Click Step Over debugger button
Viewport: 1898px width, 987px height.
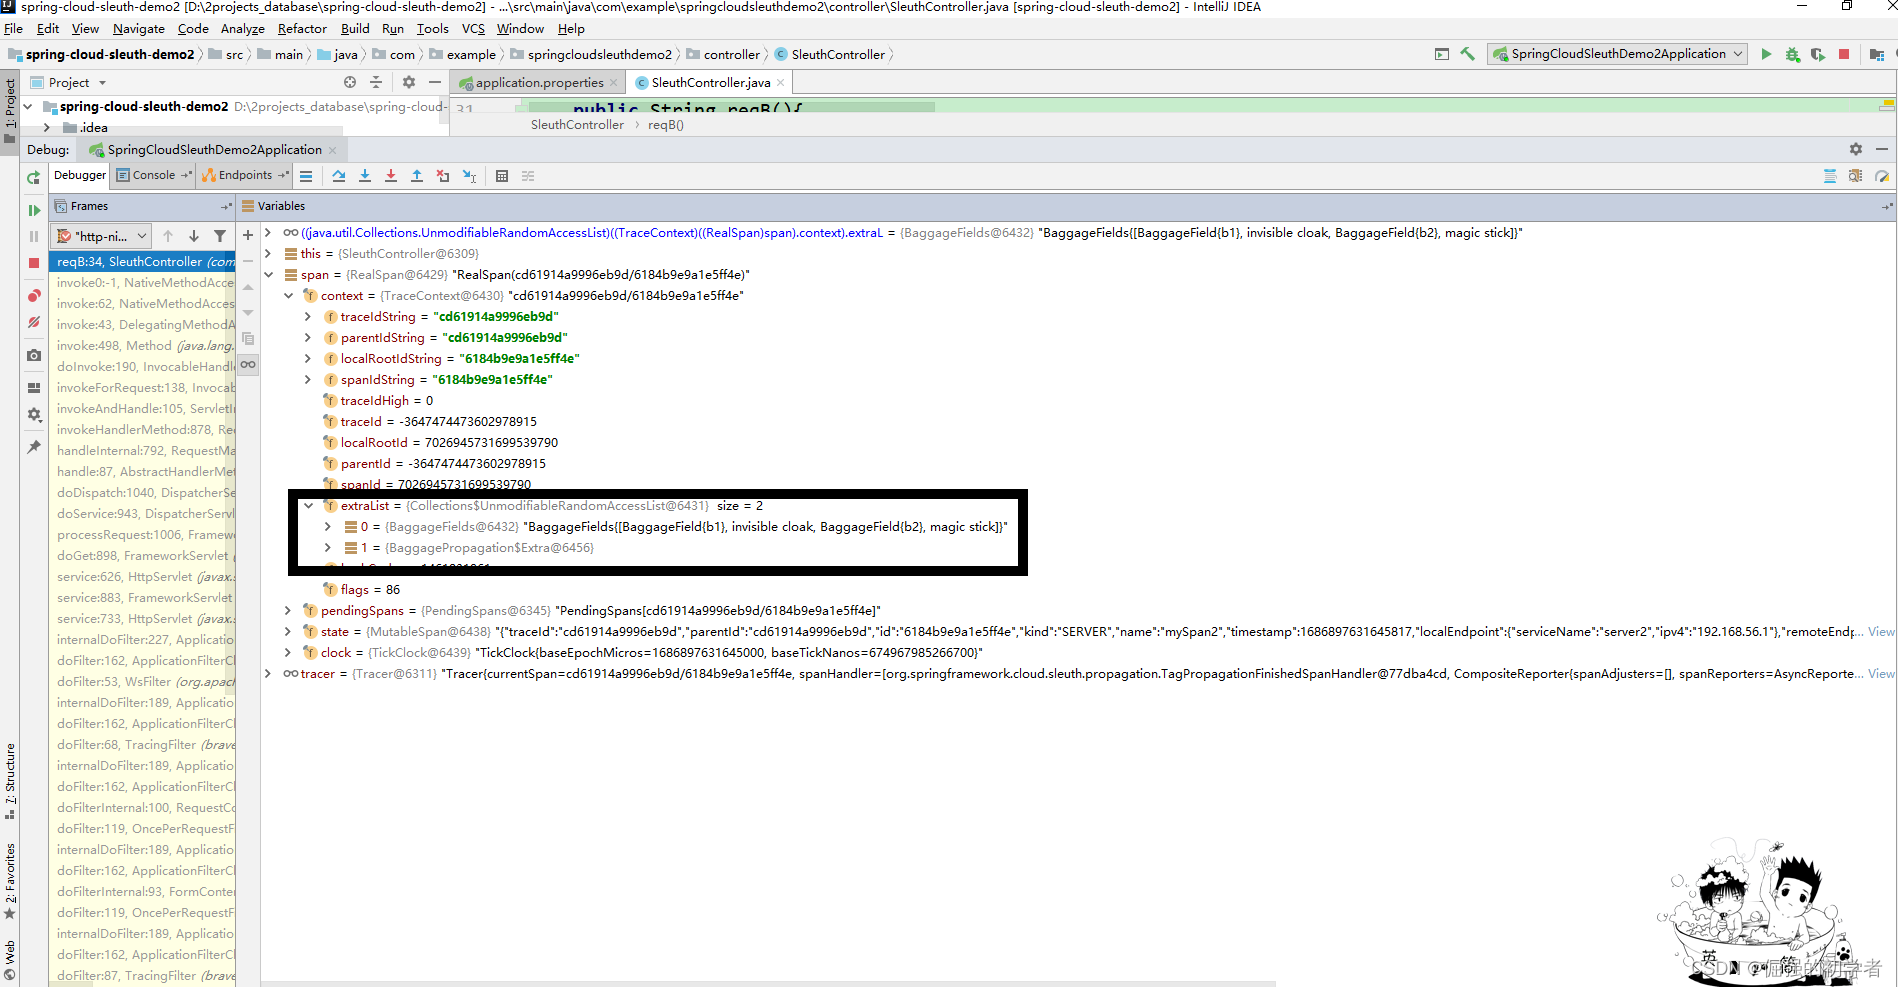tap(339, 176)
